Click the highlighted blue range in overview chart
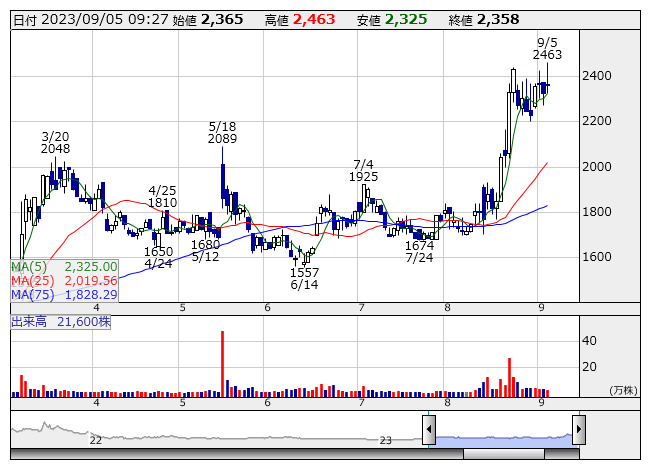Screen dimensions: 653x470 tap(504, 441)
